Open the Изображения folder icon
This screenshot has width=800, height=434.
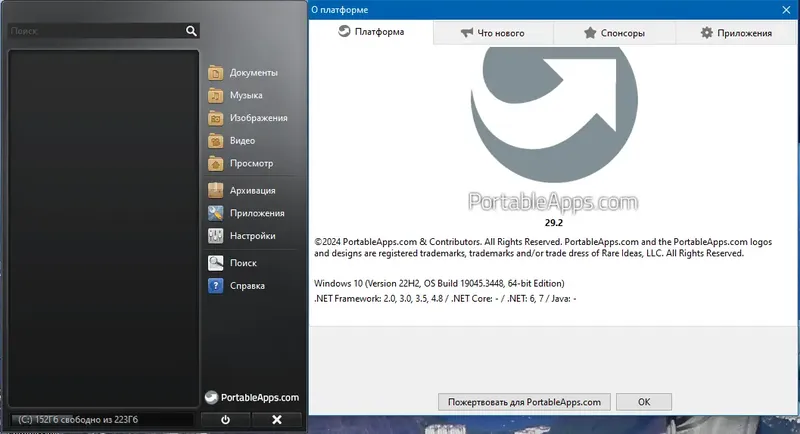click(x=215, y=118)
